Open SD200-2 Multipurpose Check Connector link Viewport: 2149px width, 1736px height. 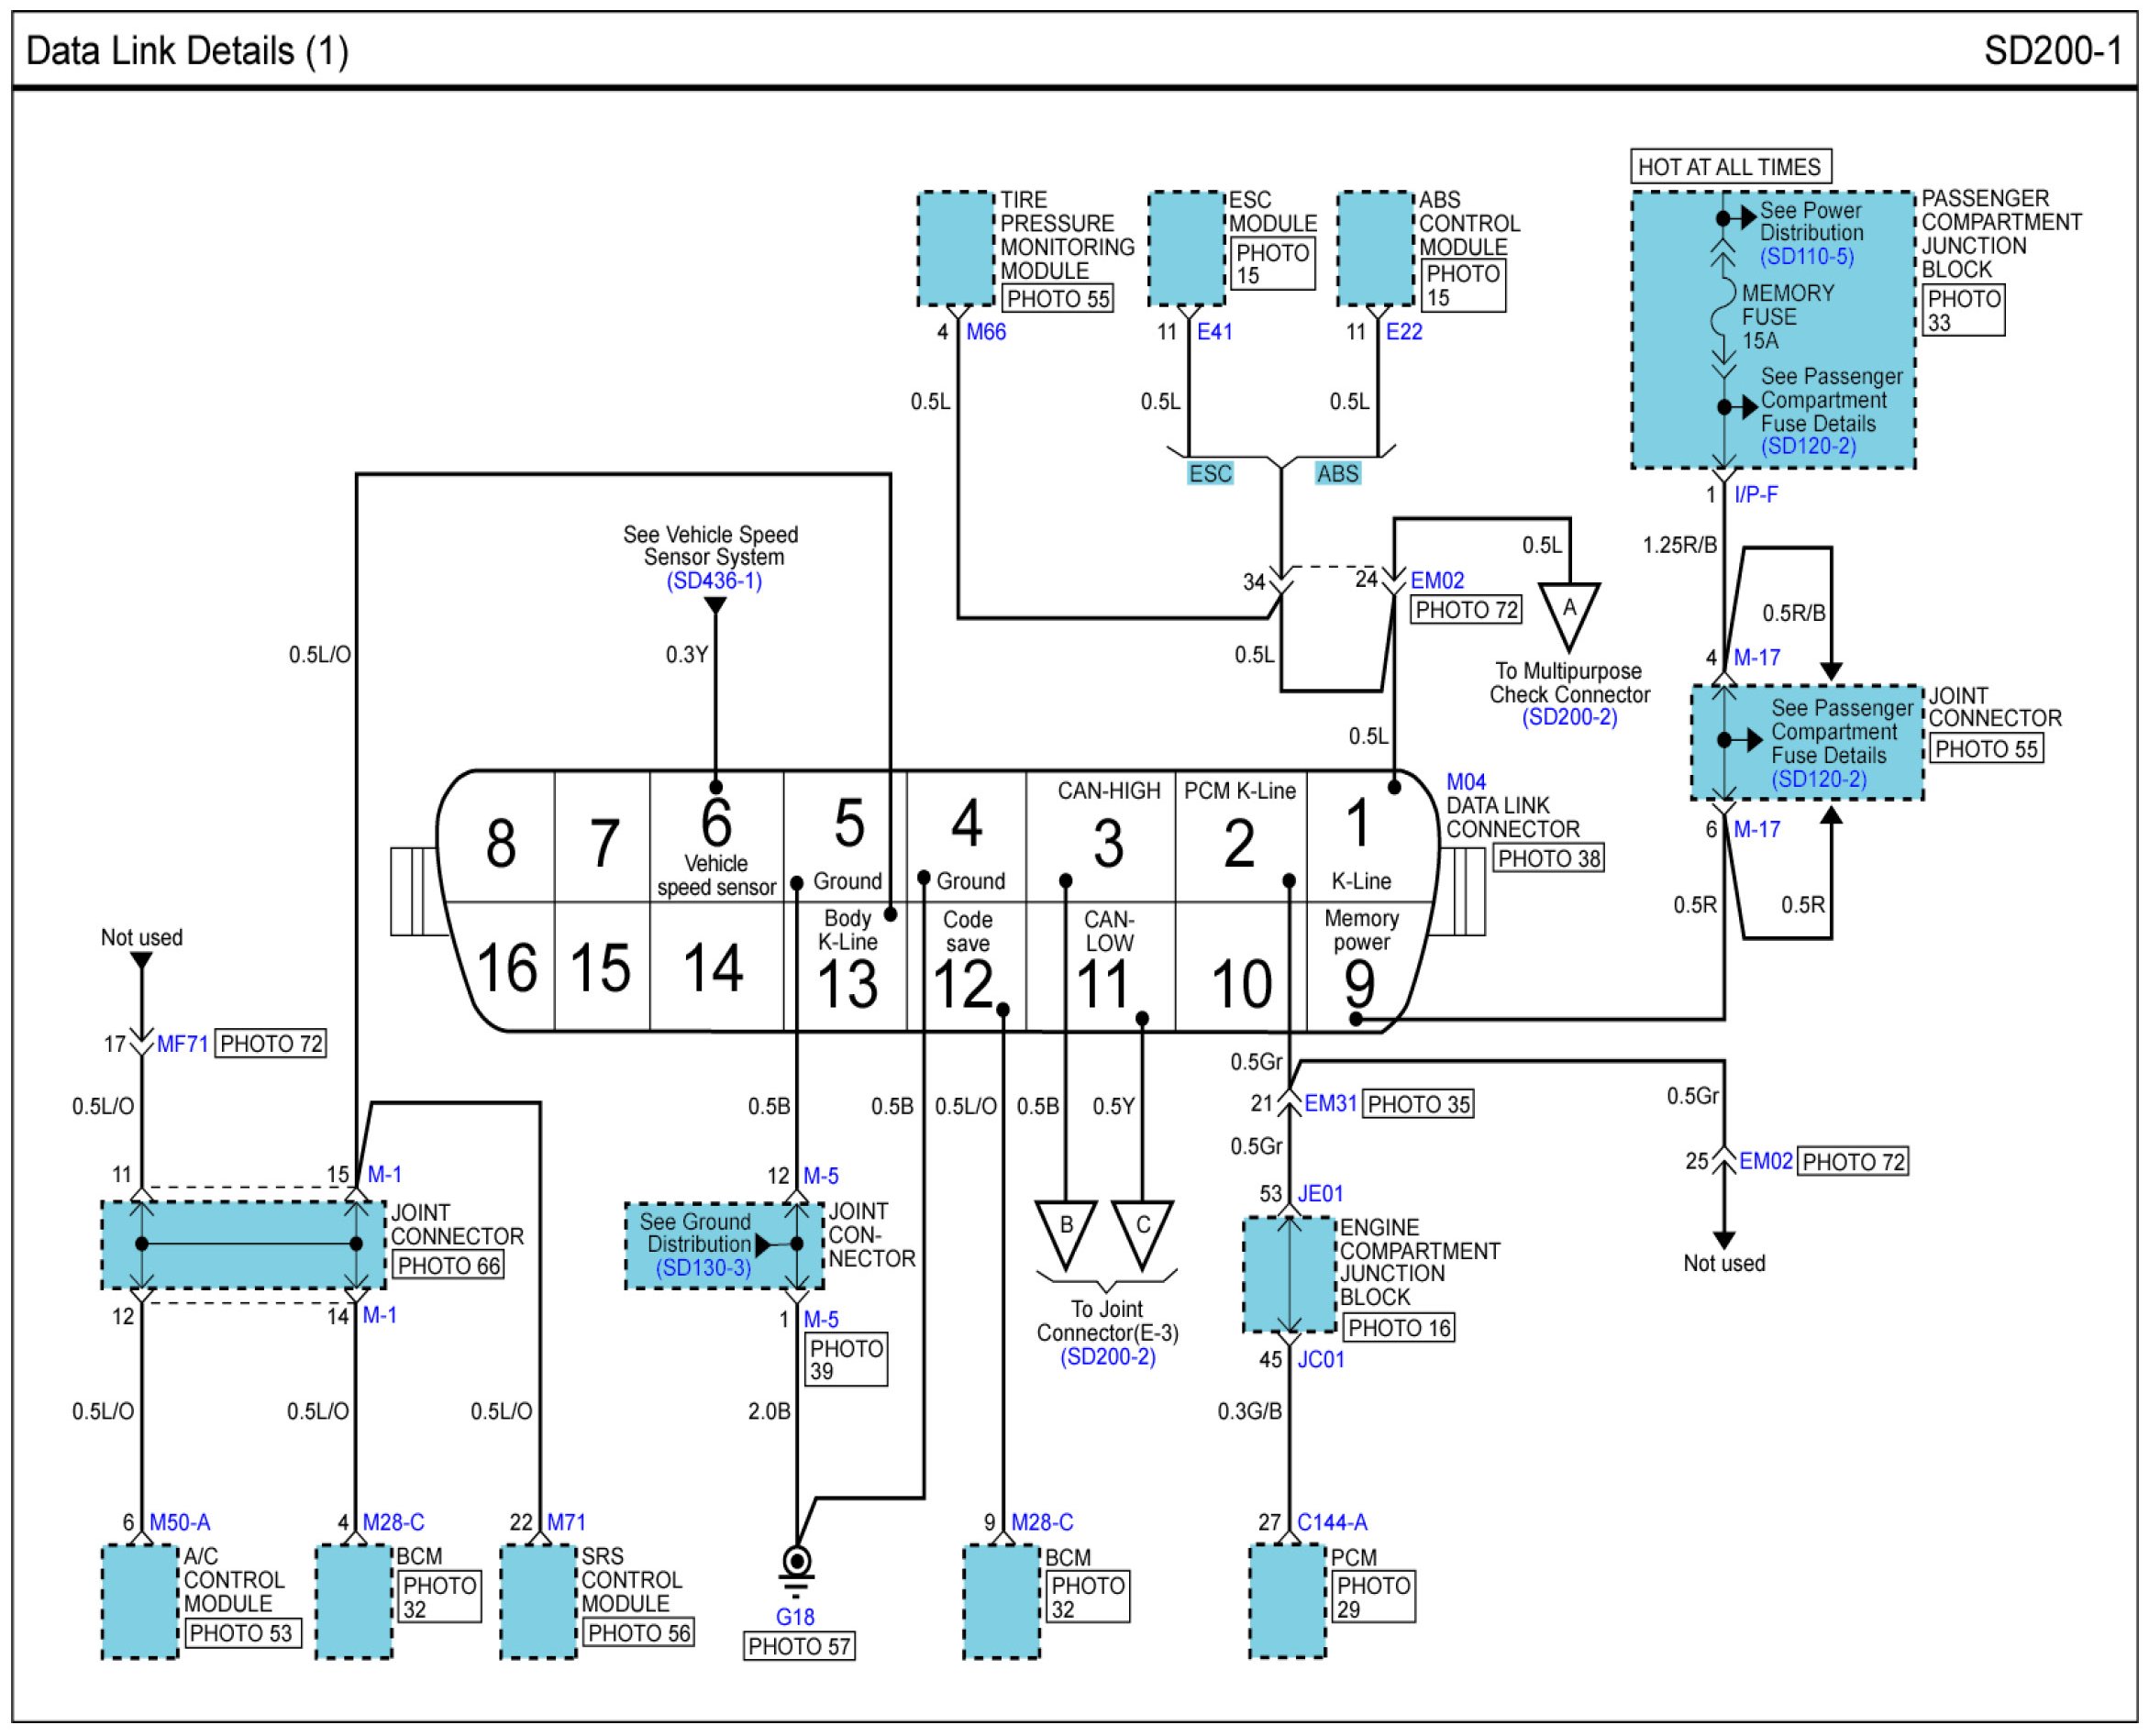tap(1569, 717)
